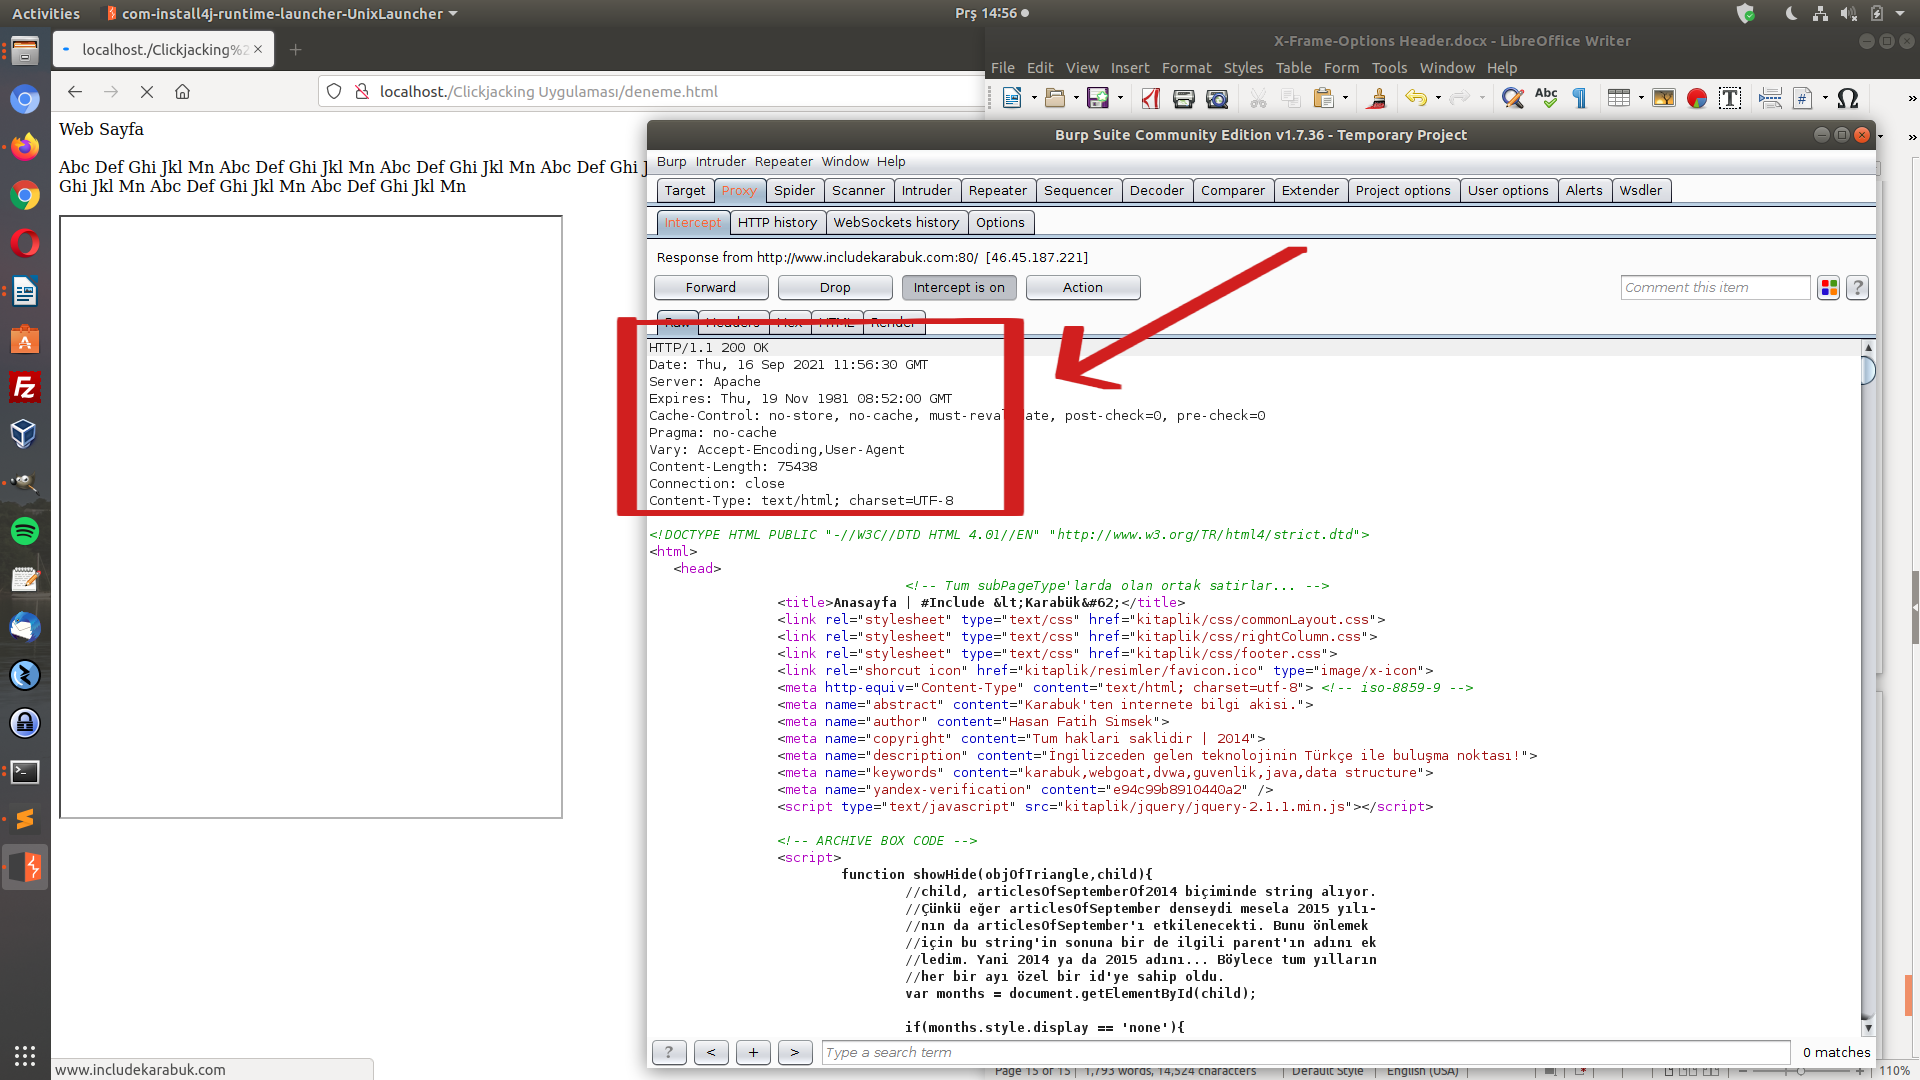1920x1080 pixels.
Task: Click the previous match < button
Action: (x=711, y=1052)
